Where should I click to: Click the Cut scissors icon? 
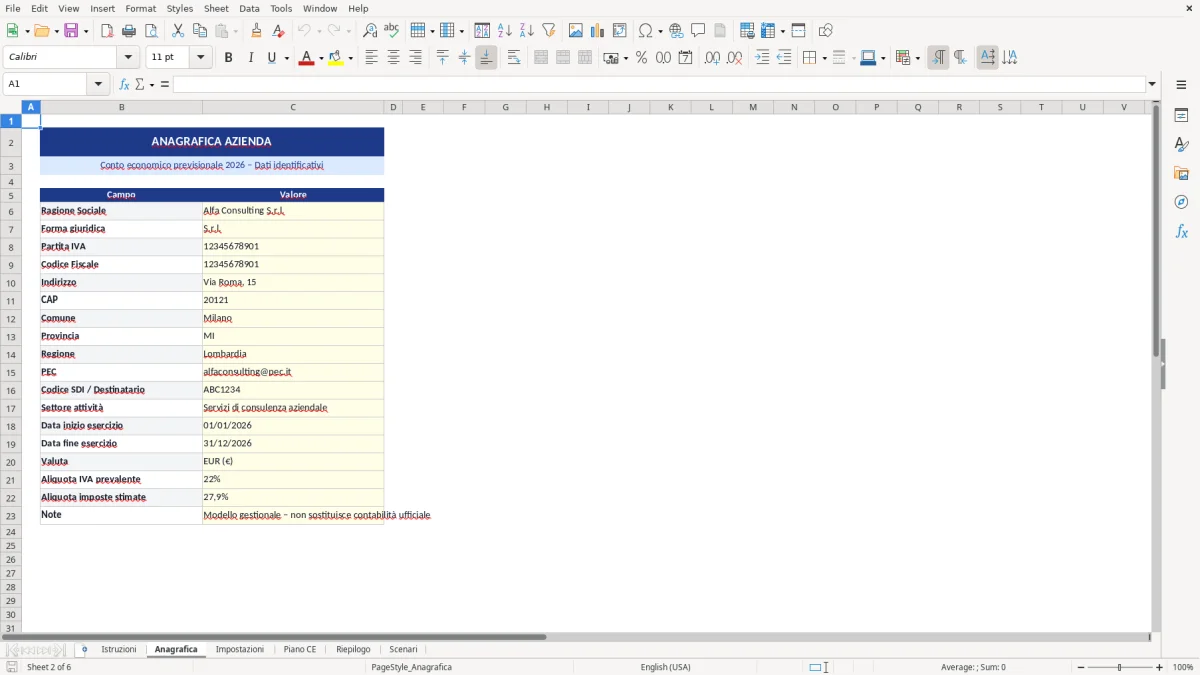tap(178, 31)
